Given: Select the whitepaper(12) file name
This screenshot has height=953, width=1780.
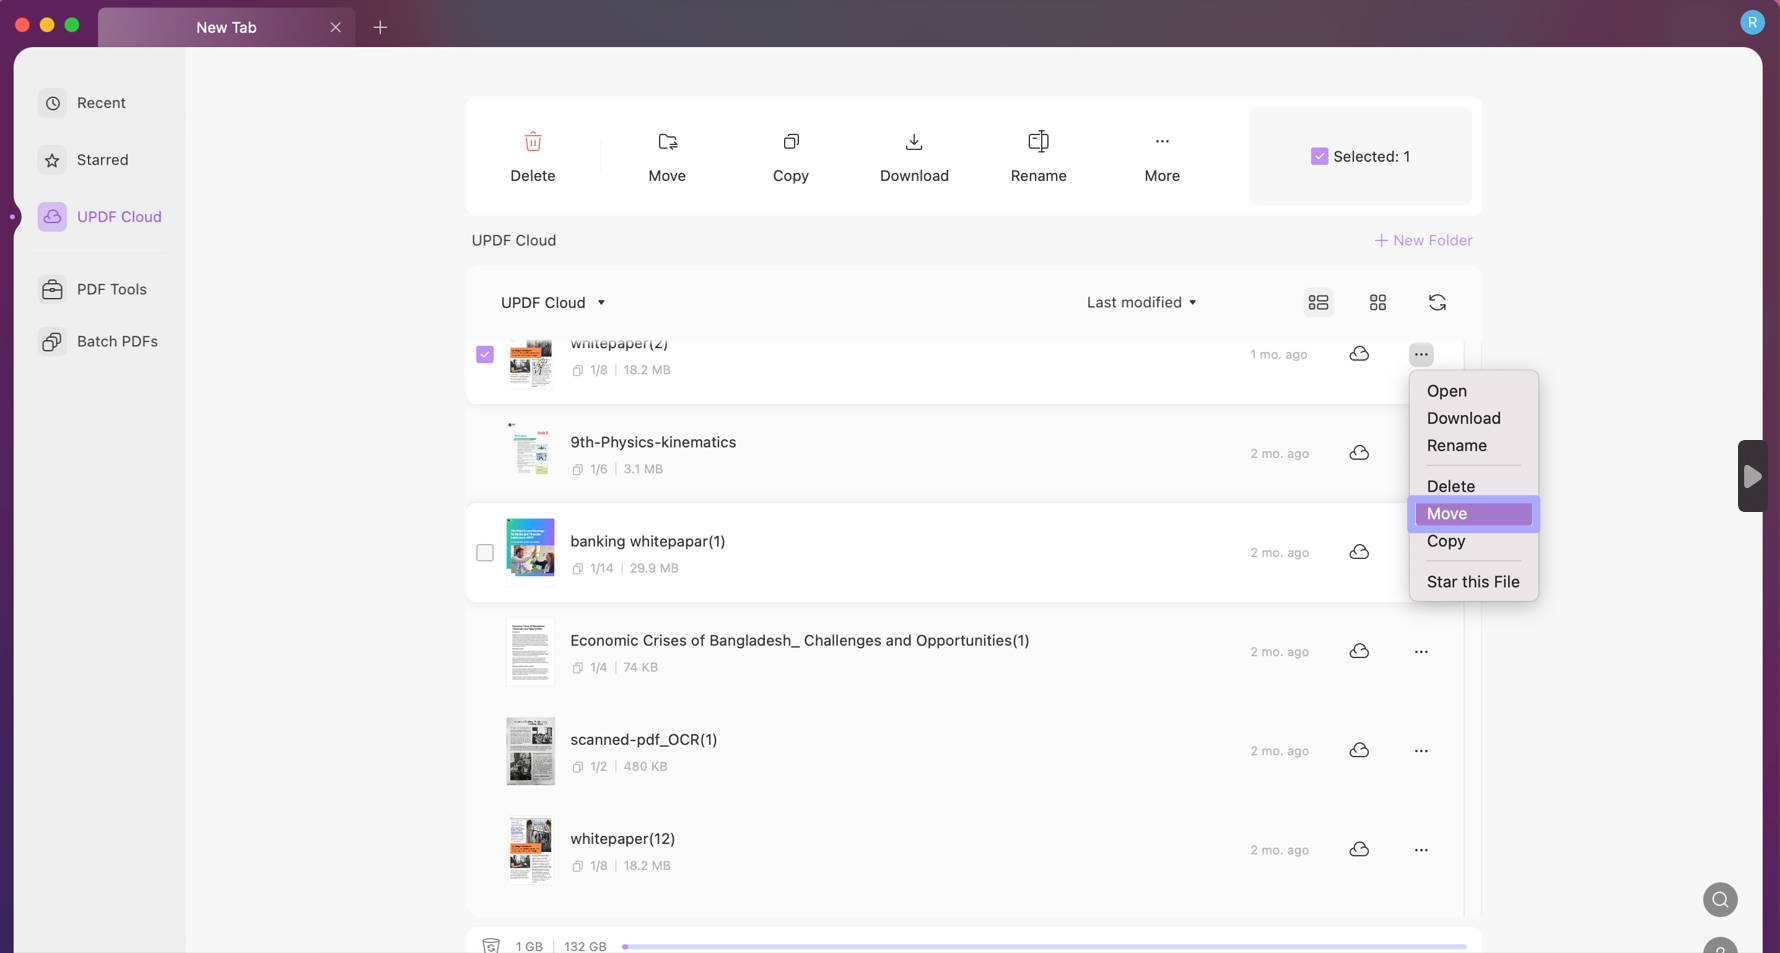Looking at the screenshot, I should (x=623, y=839).
